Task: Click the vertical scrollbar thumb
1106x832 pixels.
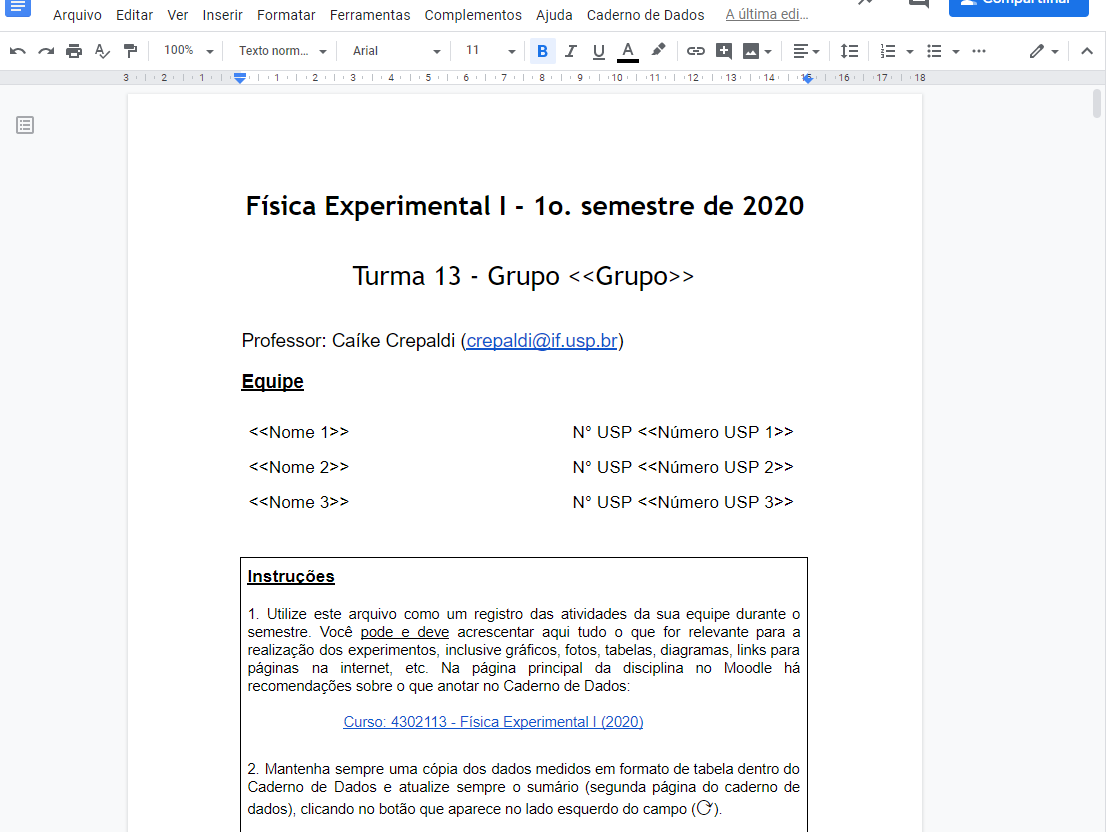Action: [x=1097, y=103]
